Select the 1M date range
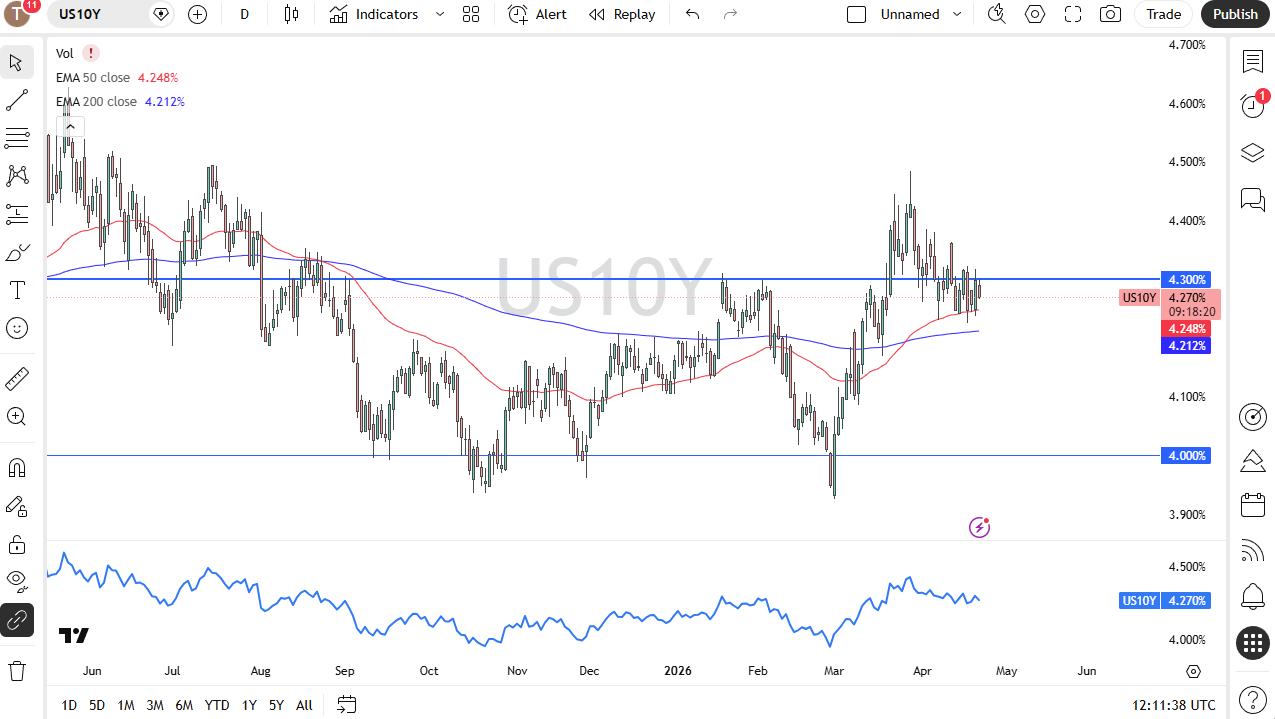 [126, 705]
